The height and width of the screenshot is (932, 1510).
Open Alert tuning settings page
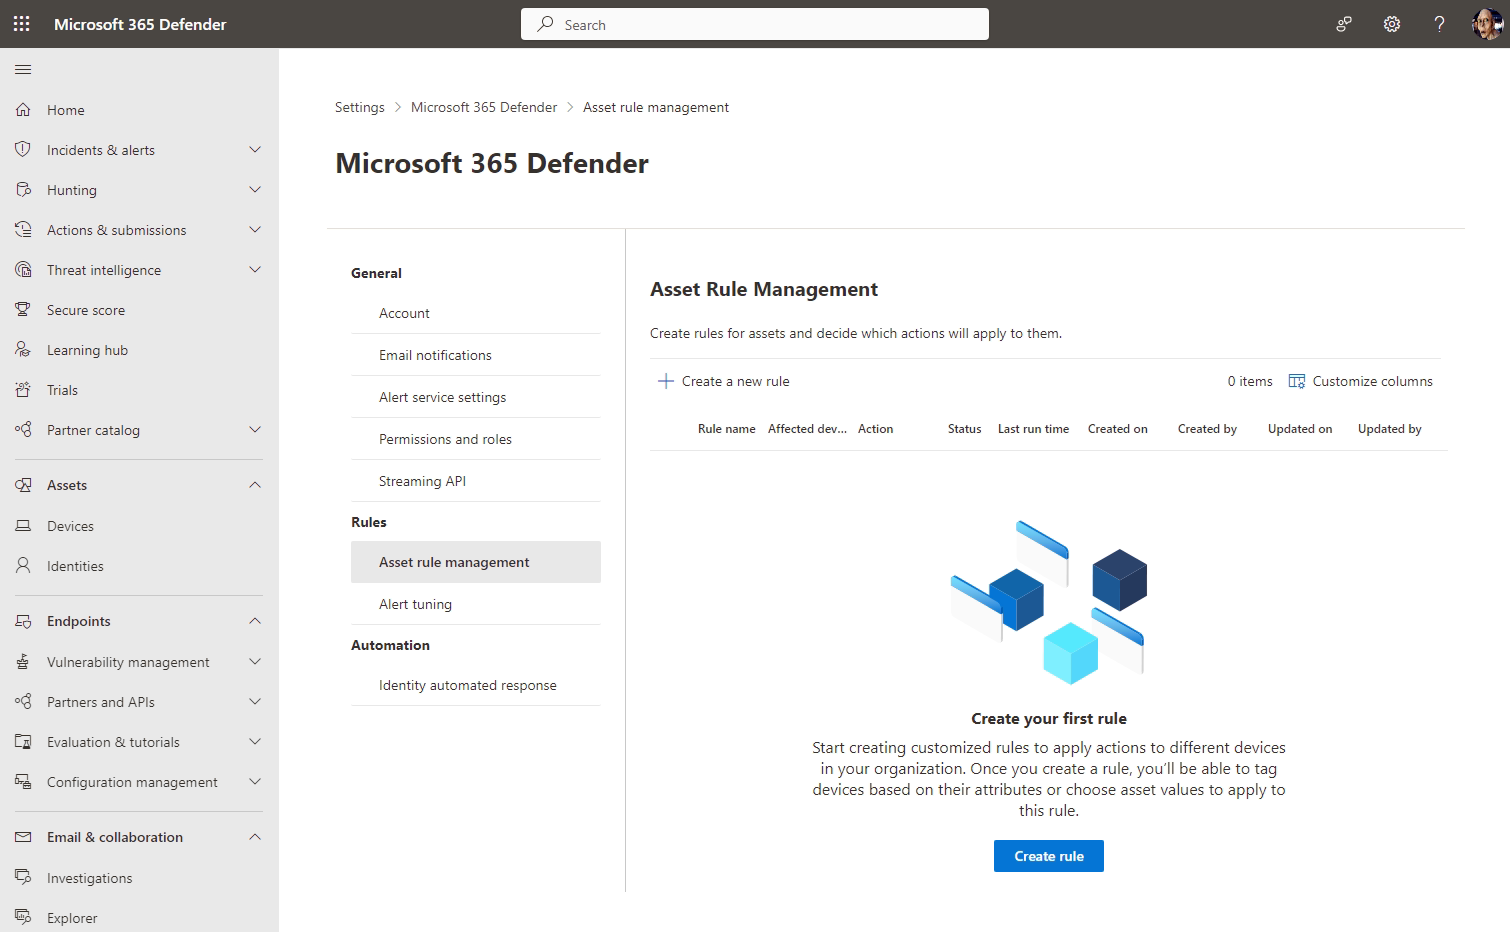(415, 604)
